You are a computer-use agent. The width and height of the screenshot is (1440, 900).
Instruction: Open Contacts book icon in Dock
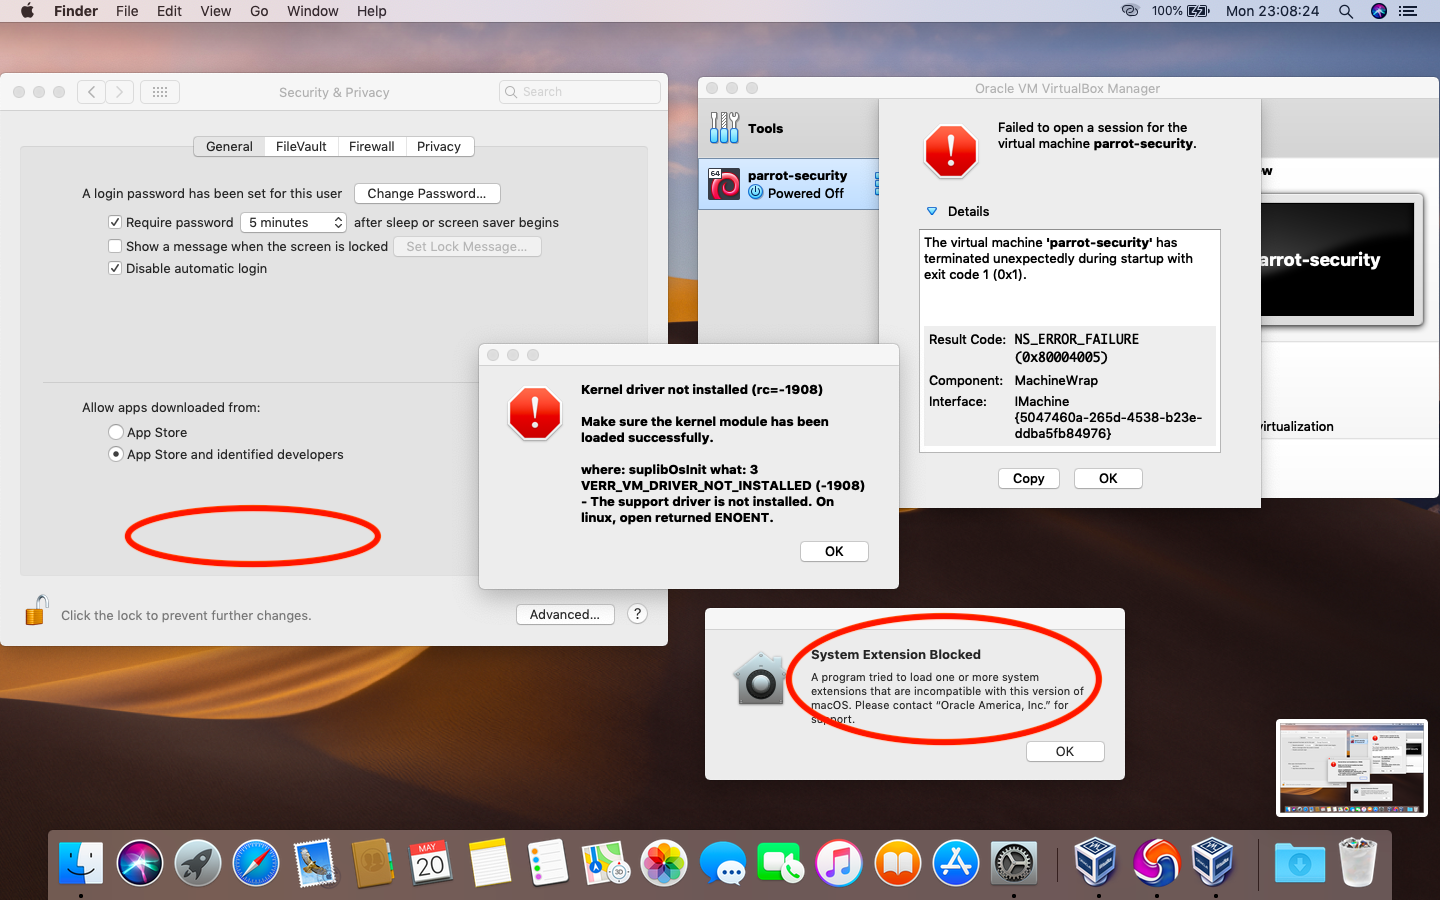pyautogui.click(x=372, y=862)
